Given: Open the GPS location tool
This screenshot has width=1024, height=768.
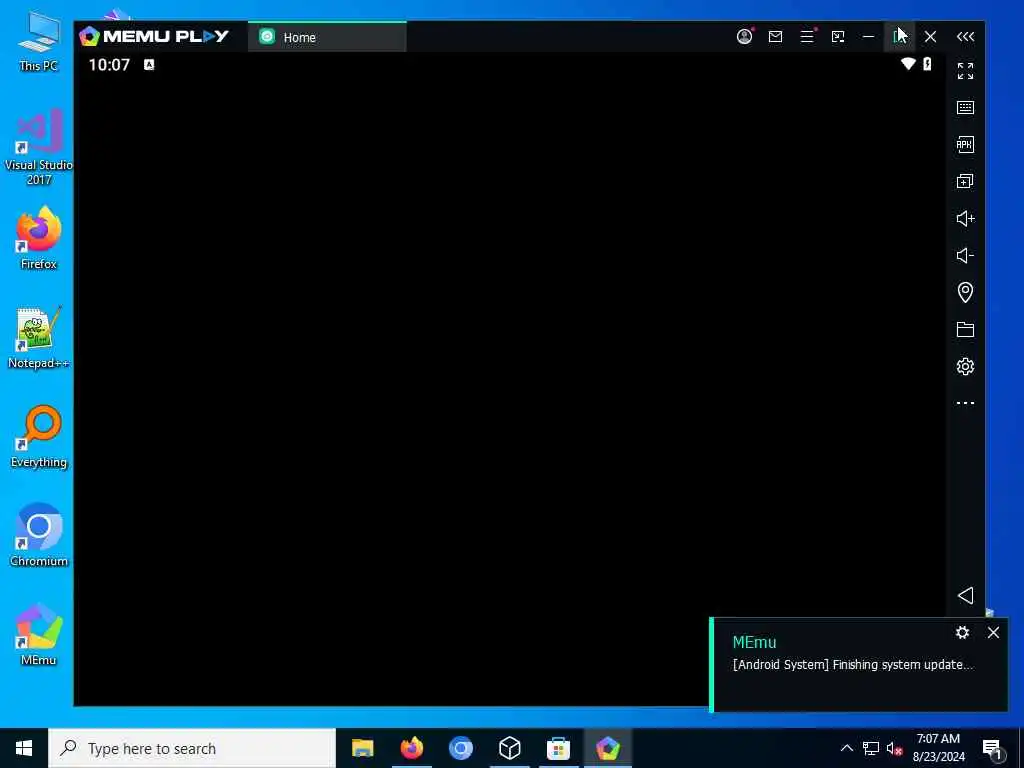Looking at the screenshot, I should tap(965, 292).
